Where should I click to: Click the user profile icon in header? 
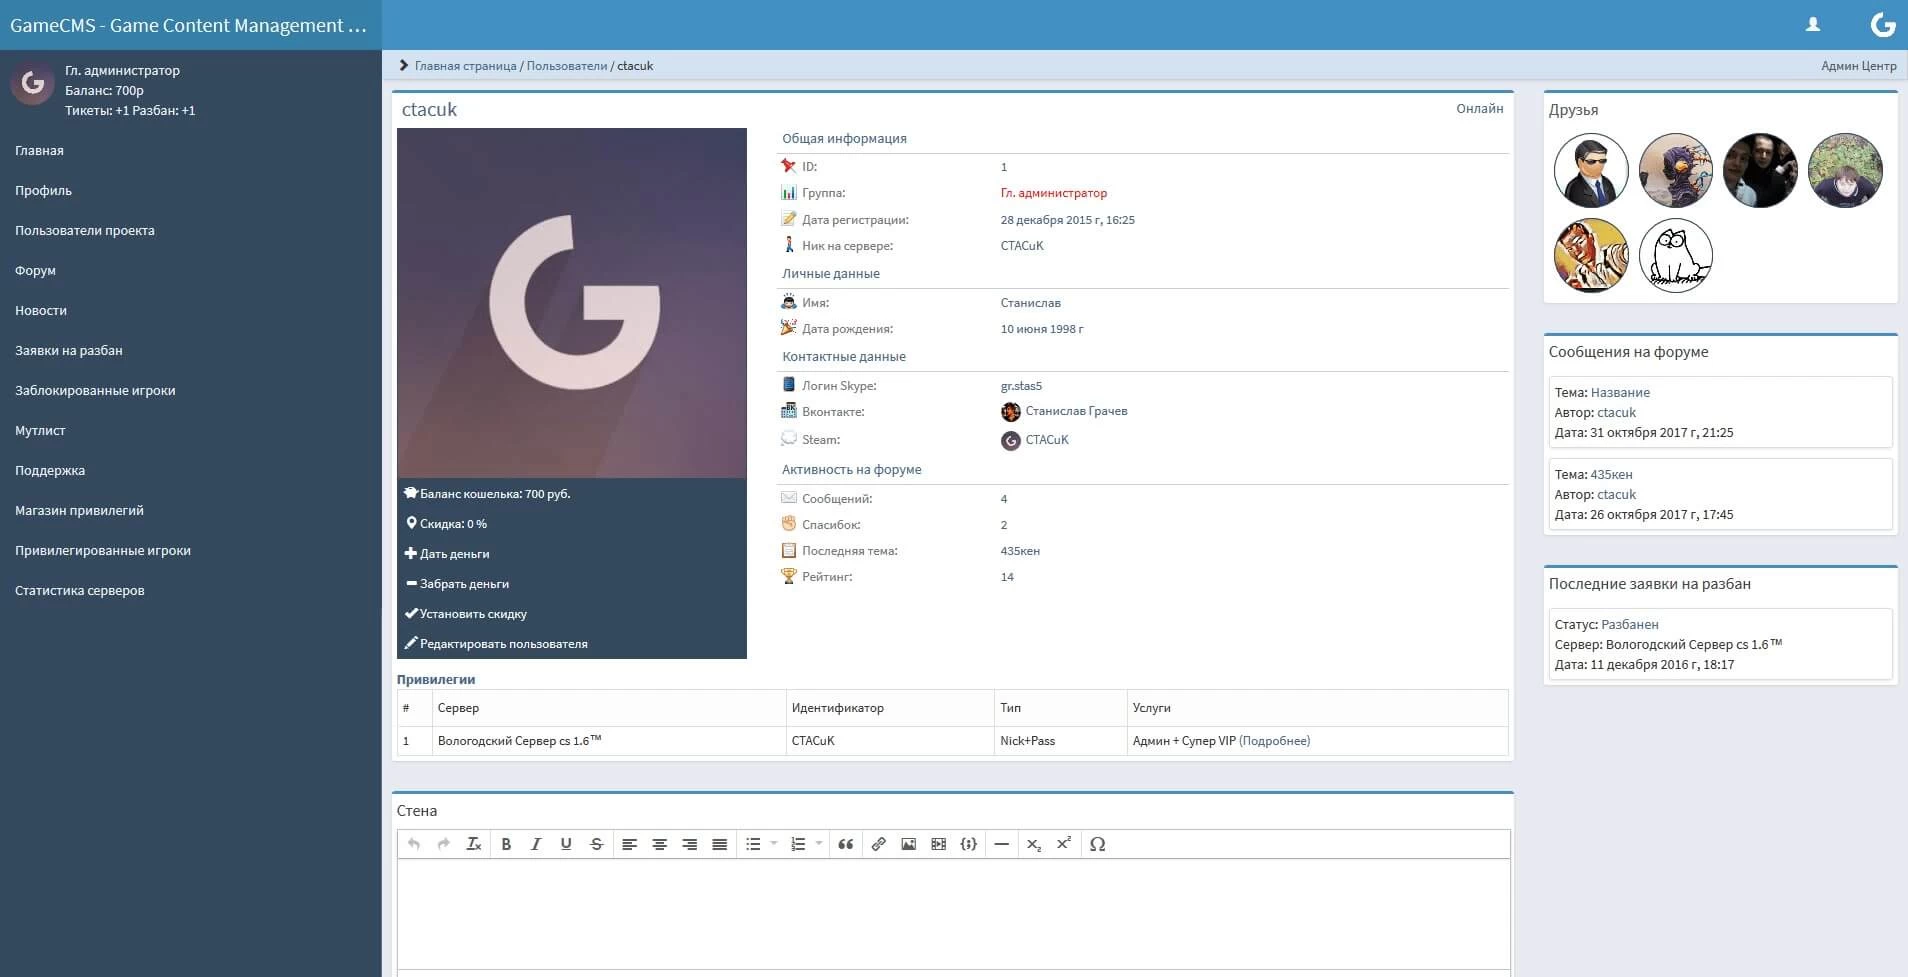(x=1812, y=25)
